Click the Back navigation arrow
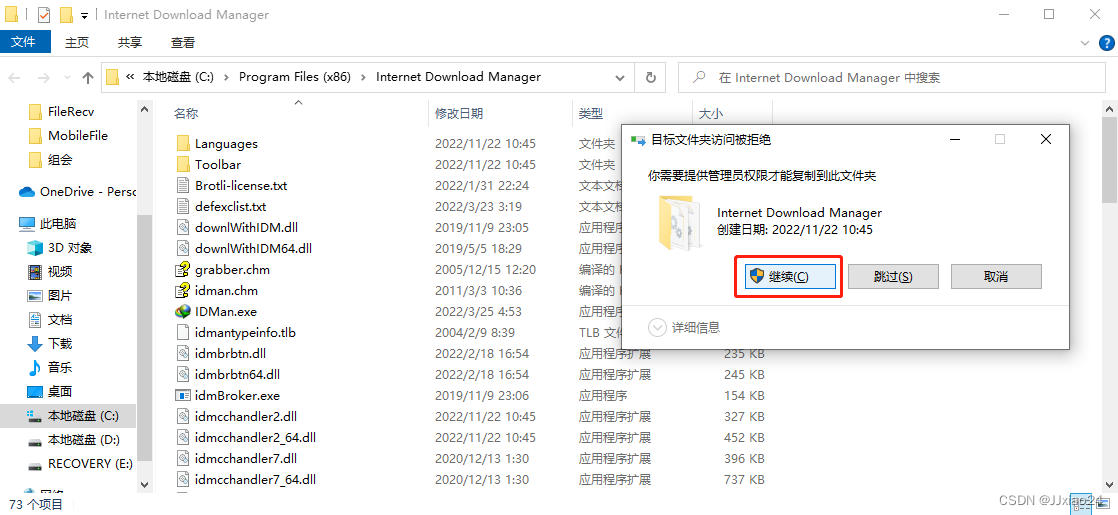The height and width of the screenshot is (515, 1118). [x=16, y=78]
